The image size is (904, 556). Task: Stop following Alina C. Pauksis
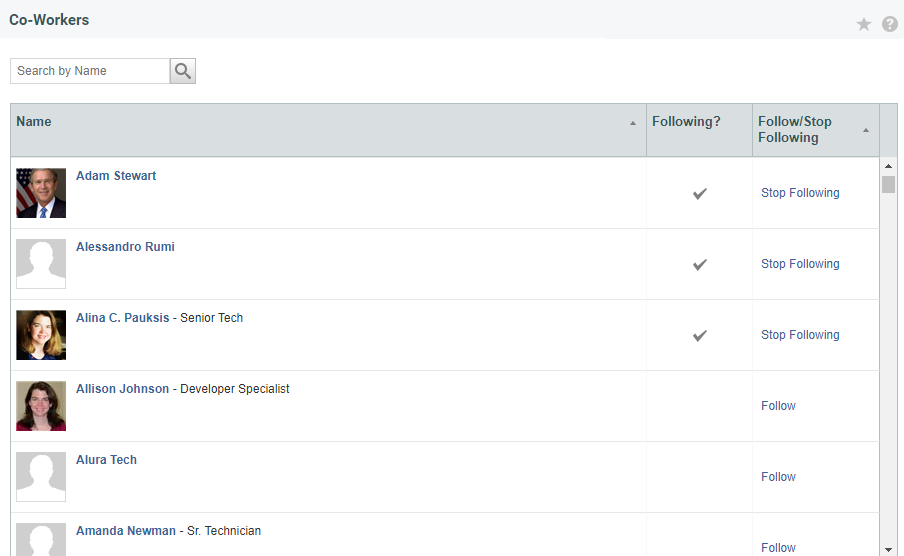800,335
